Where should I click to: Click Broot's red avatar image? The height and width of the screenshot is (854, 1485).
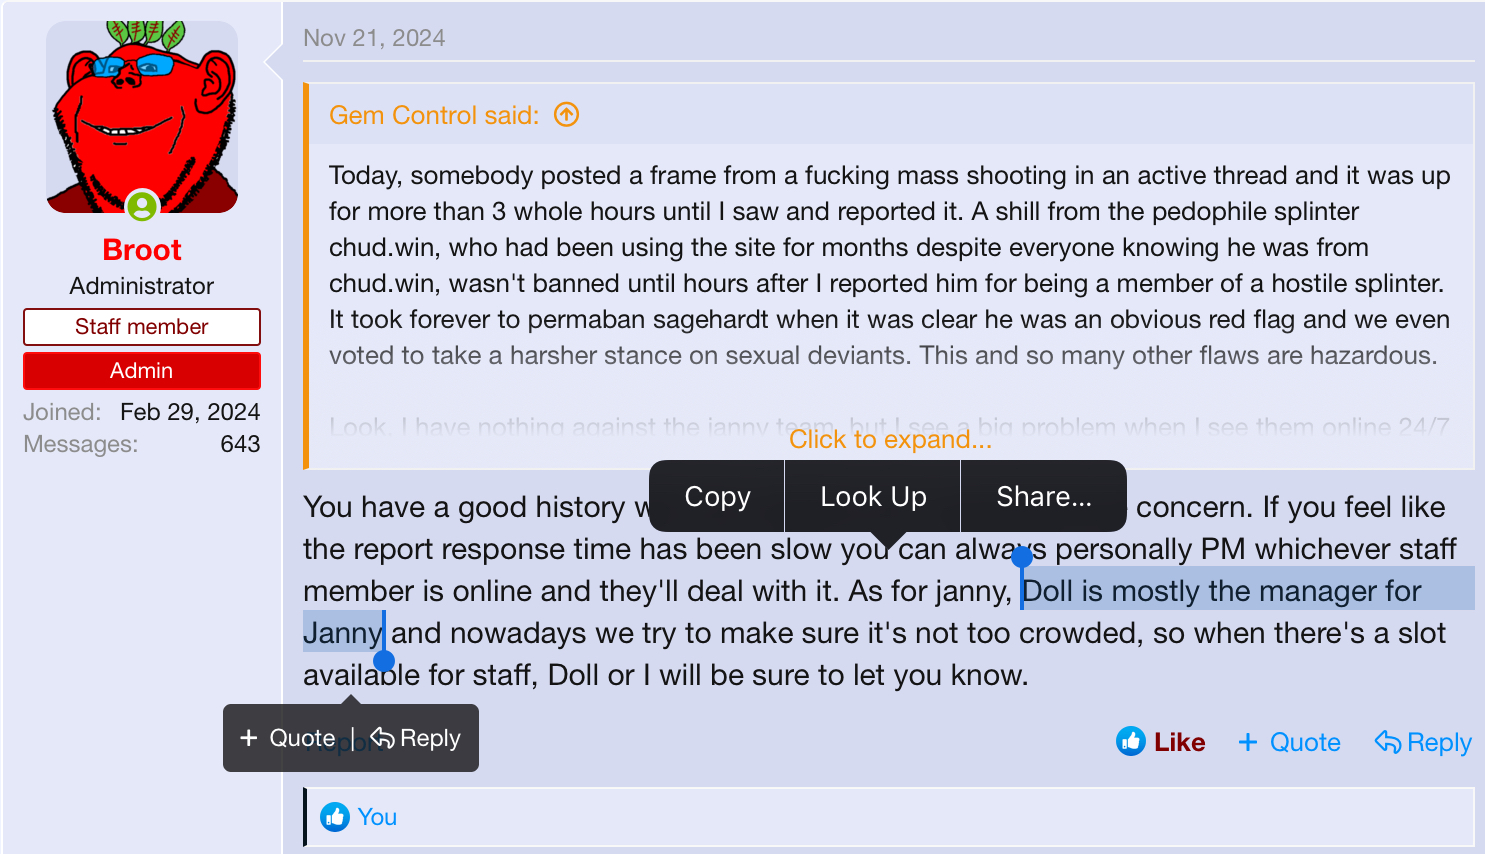pyautogui.click(x=142, y=117)
